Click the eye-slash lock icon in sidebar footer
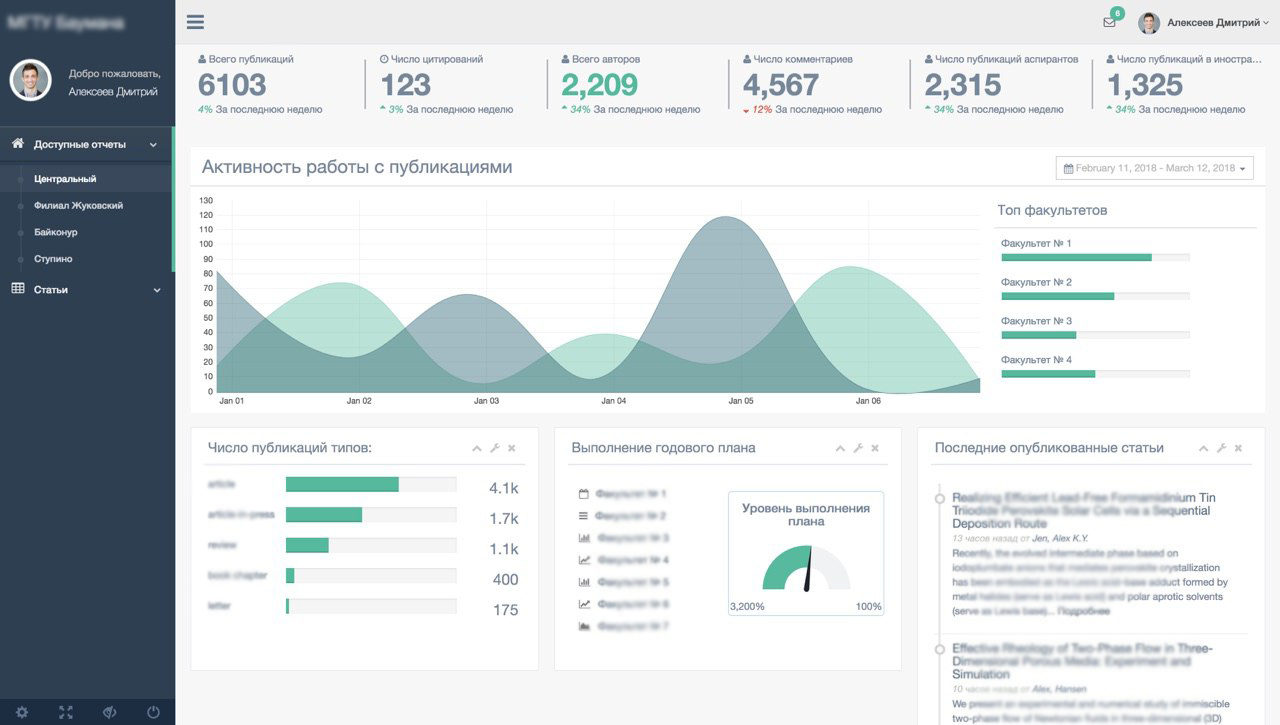Image resolution: width=1280 pixels, height=725 pixels. [x=110, y=713]
